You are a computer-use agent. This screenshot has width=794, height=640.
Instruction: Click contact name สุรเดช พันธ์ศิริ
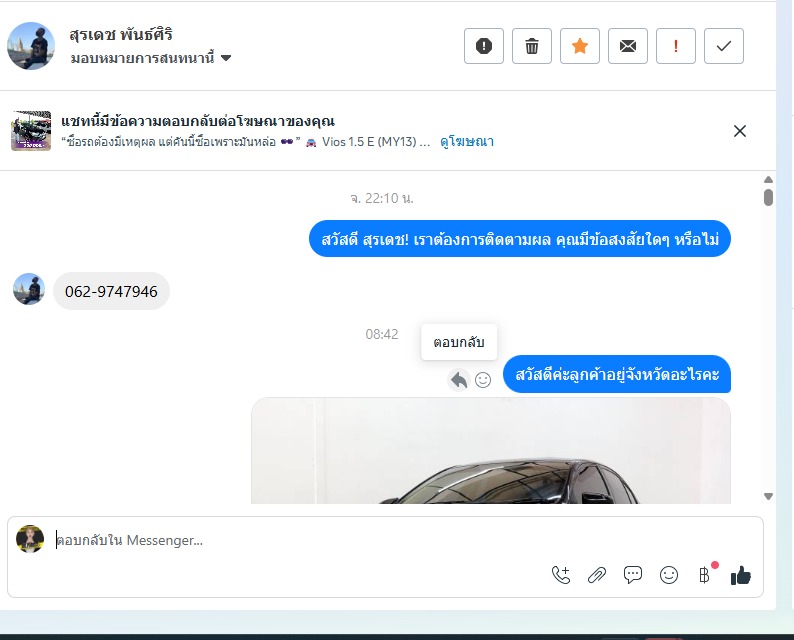point(121,34)
